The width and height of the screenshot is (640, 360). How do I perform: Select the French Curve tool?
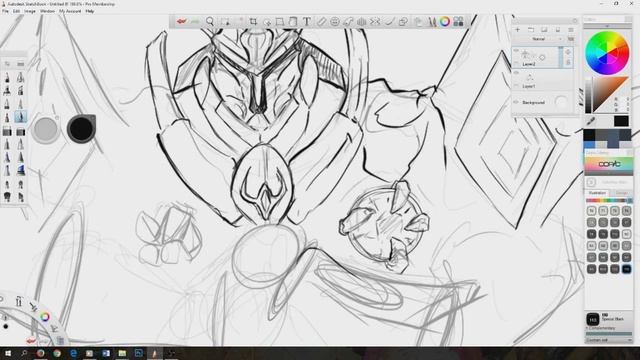click(348, 22)
